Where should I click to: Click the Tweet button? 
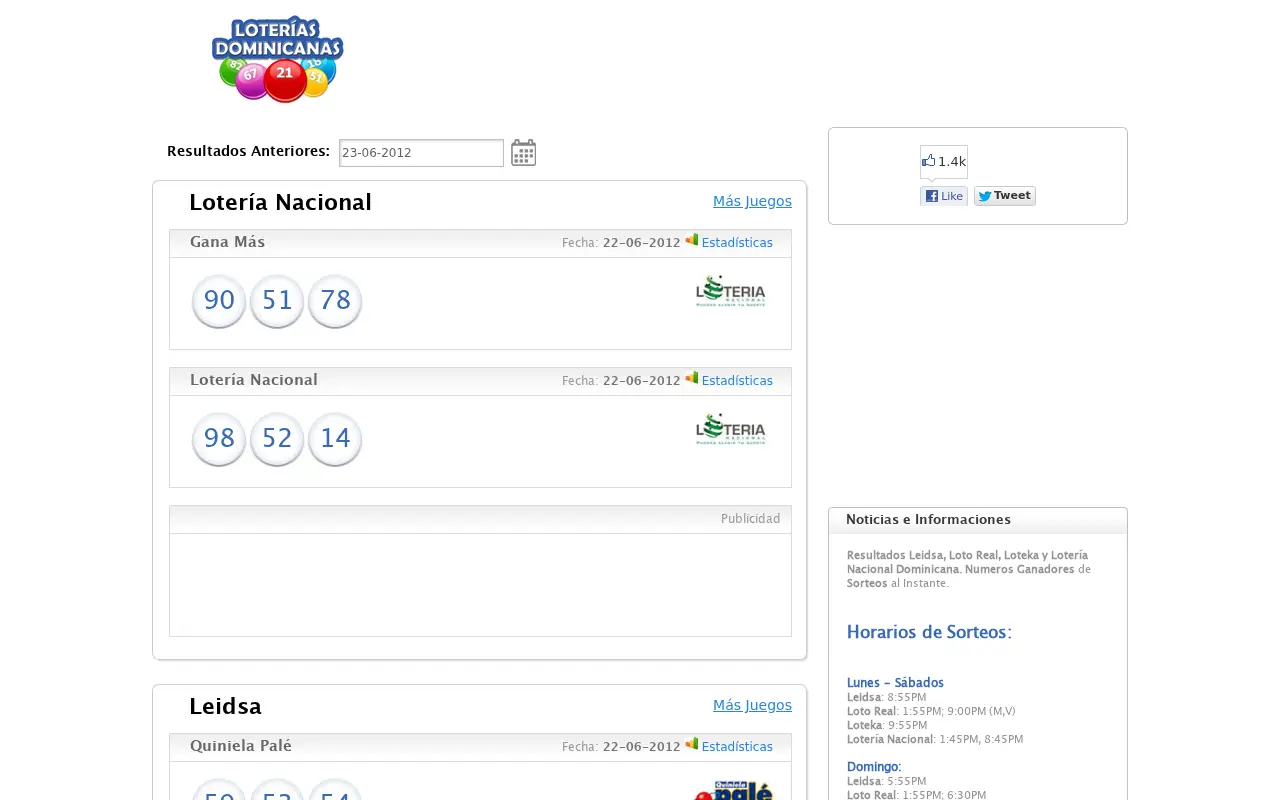[x=1005, y=196]
